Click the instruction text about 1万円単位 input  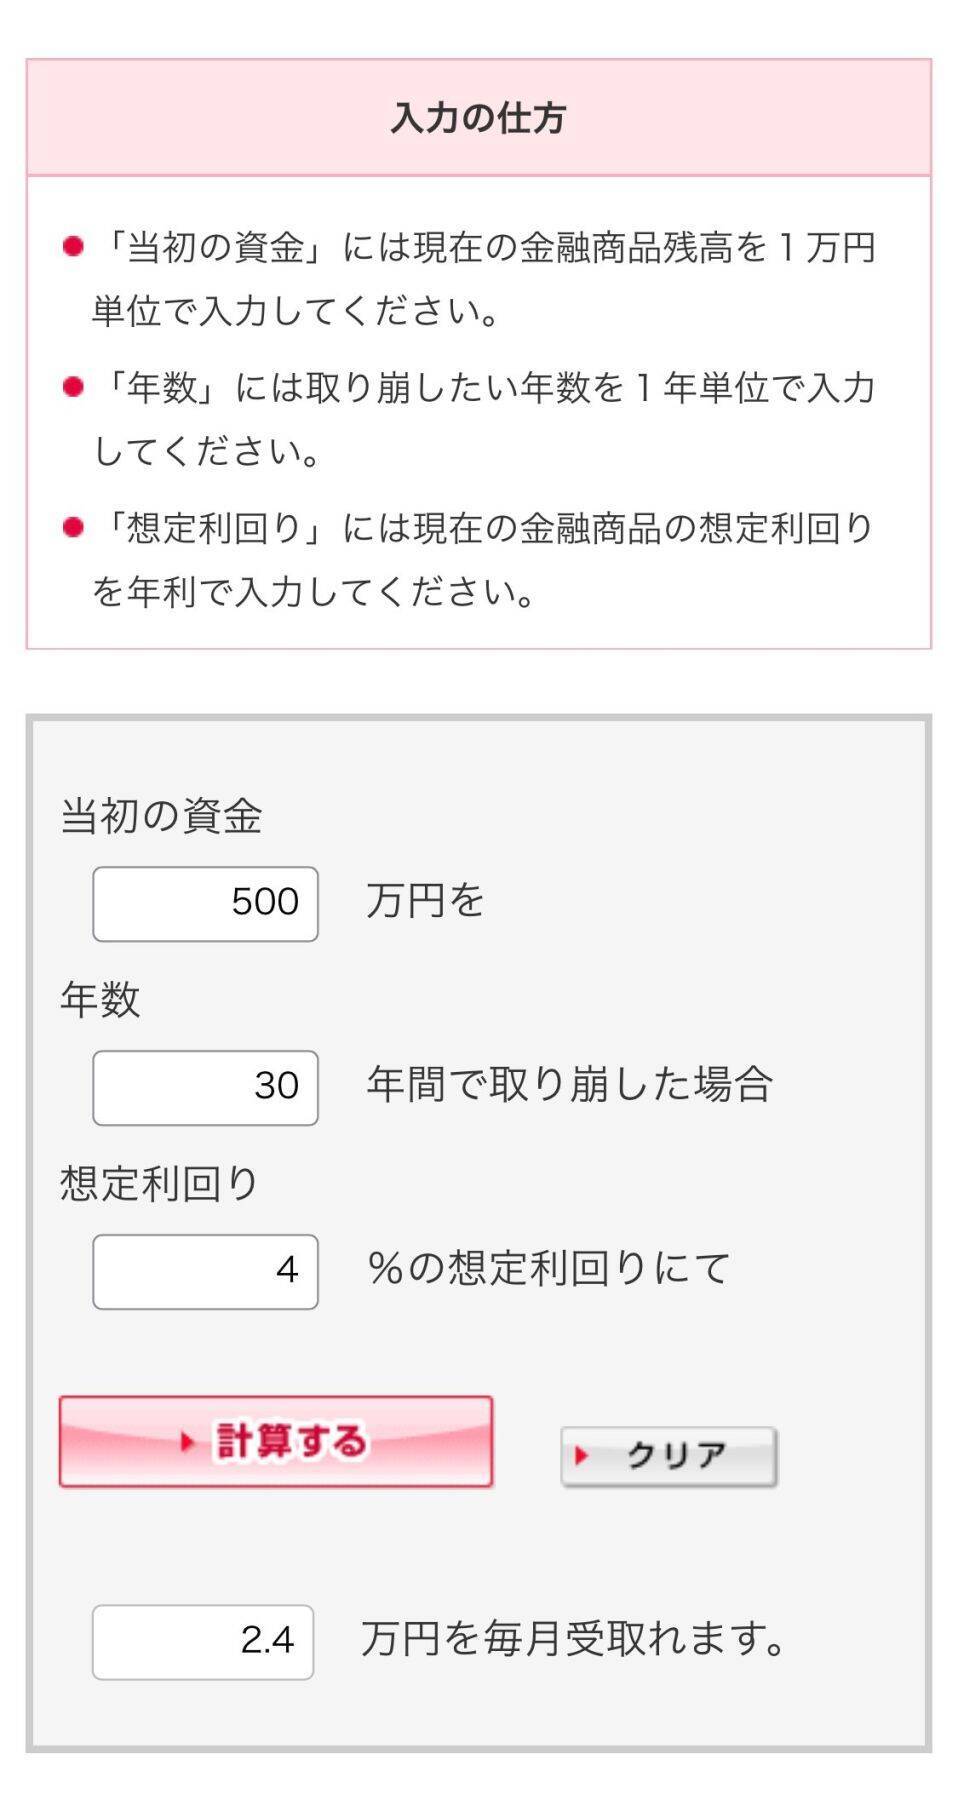coord(485,279)
